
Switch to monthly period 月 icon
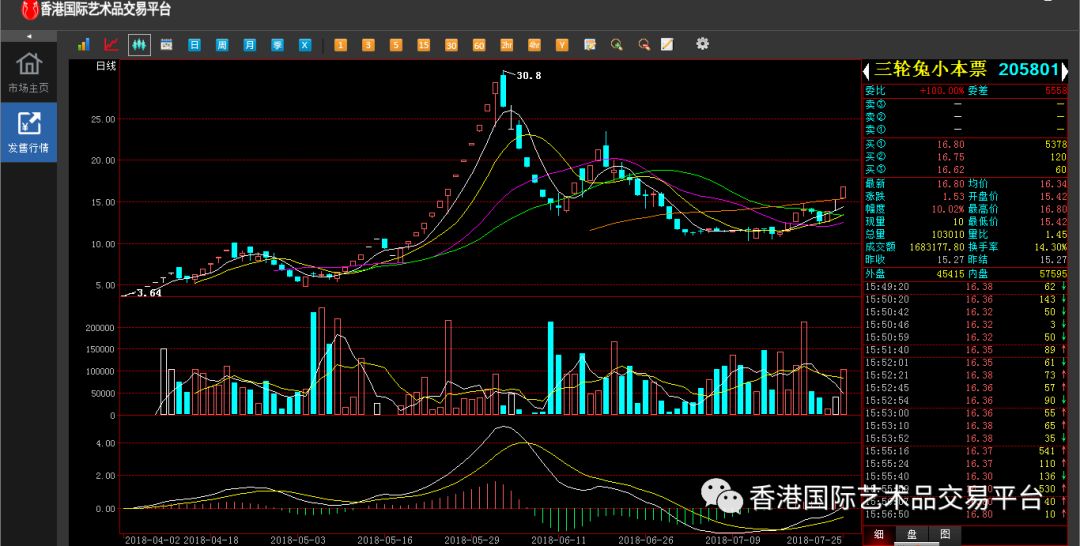point(249,45)
